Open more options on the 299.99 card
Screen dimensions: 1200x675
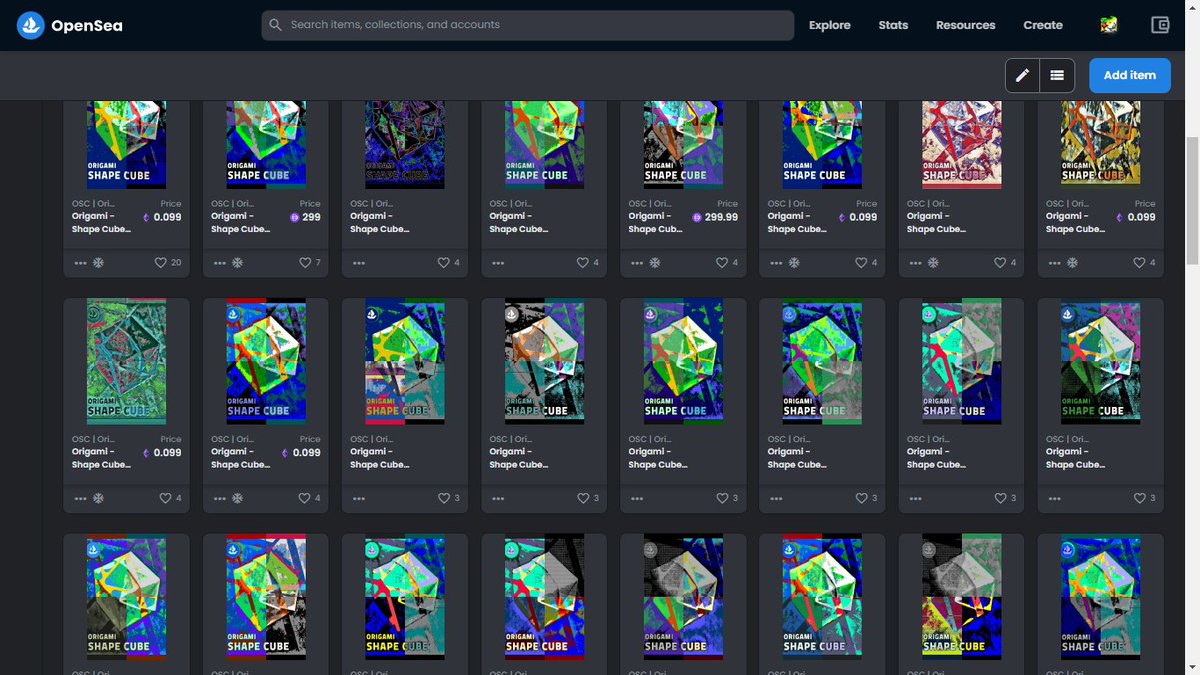coord(637,263)
